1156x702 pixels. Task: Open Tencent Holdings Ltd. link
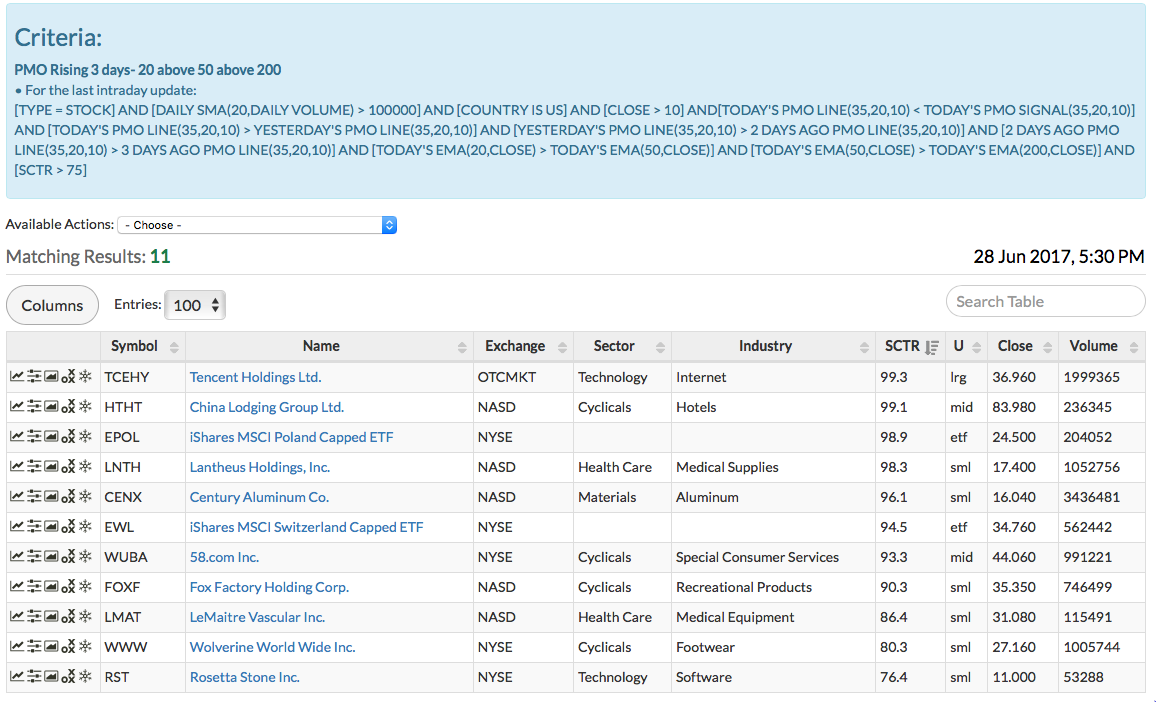(x=255, y=377)
